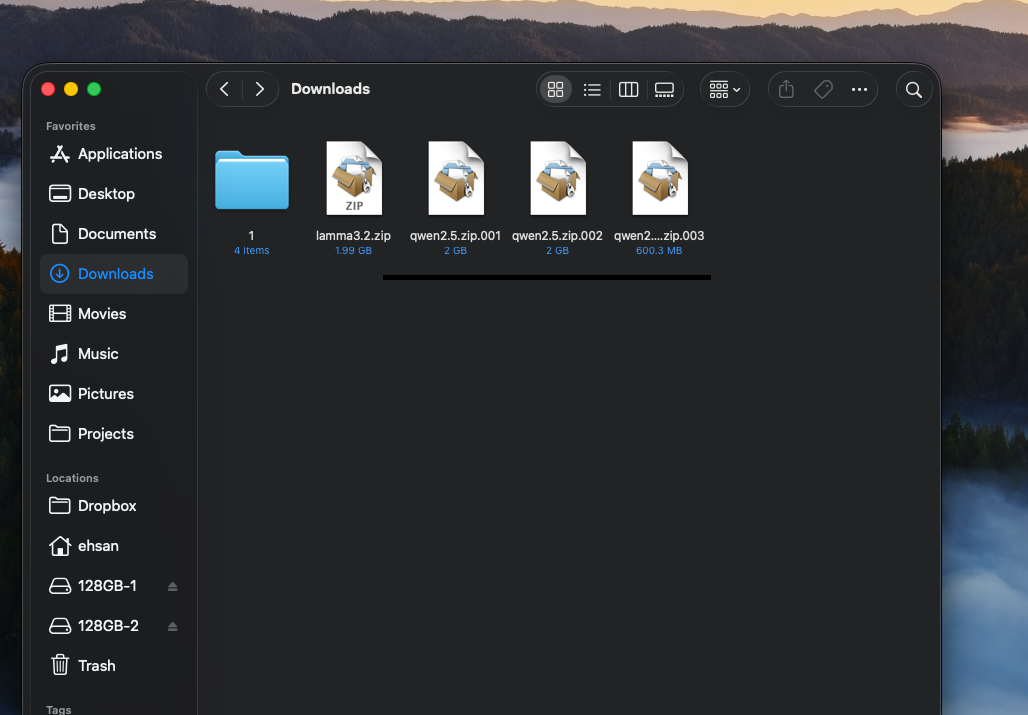
Task: Open Applications in the sidebar
Action: tap(119, 154)
